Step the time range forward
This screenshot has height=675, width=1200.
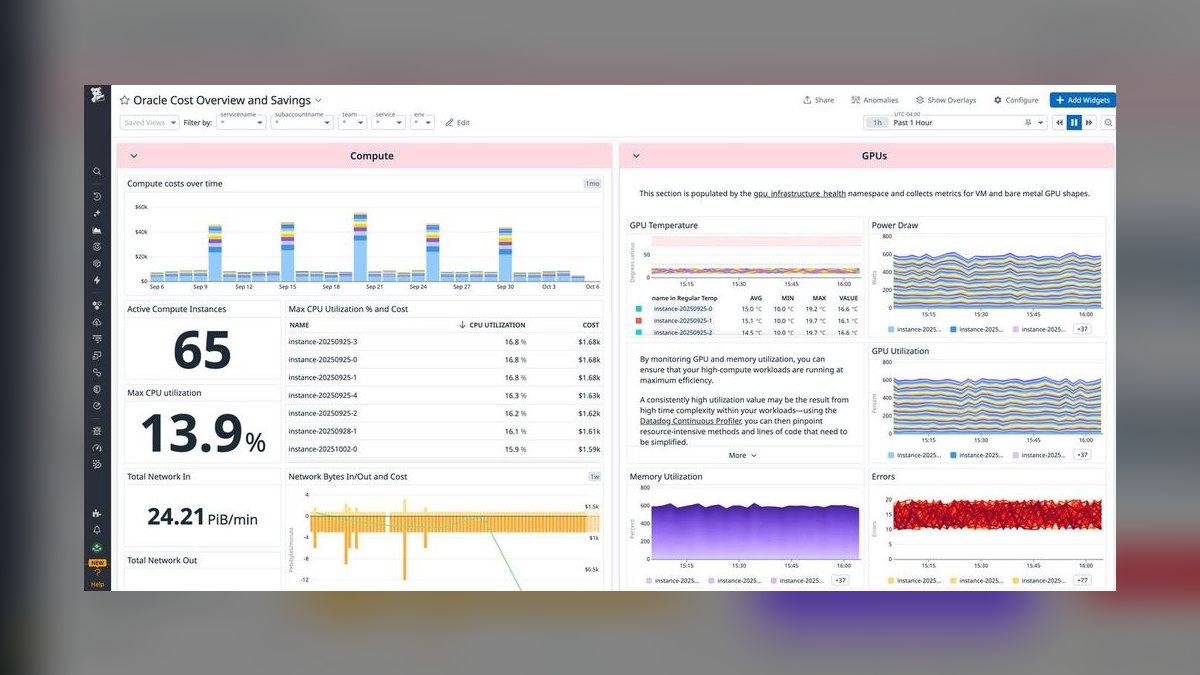1089,122
